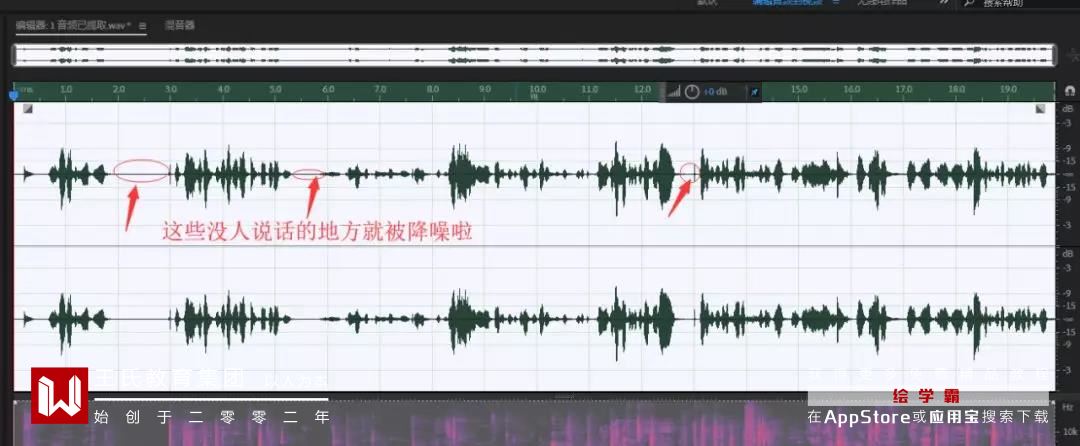Image resolution: width=1080 pixels, height=446 pixels.
Task: Click the Hz label on the spectral scale
Action: point(1067,407)
